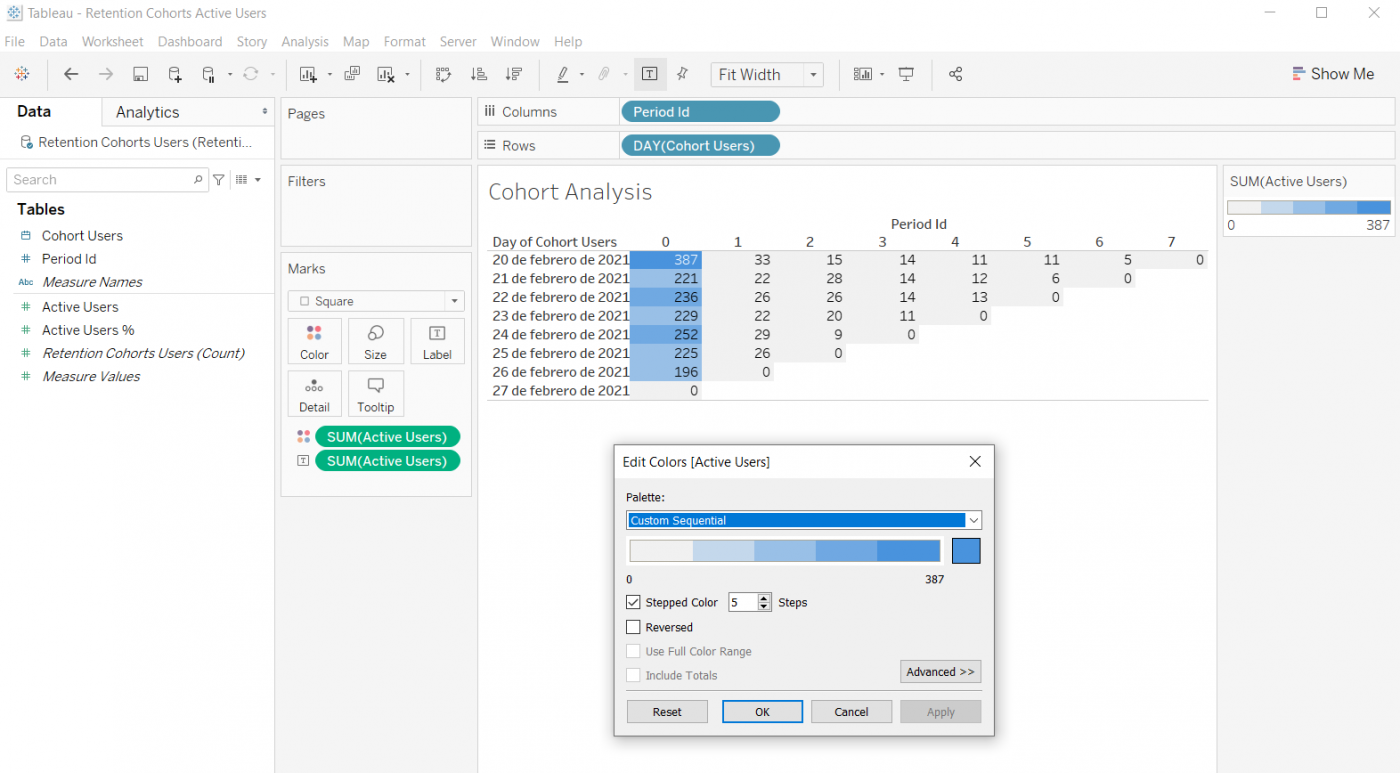Image resolution: width=1400 pixels, height=773 pixels.
Task: Click the Share workbook icon
Action: tap(955, 74)
